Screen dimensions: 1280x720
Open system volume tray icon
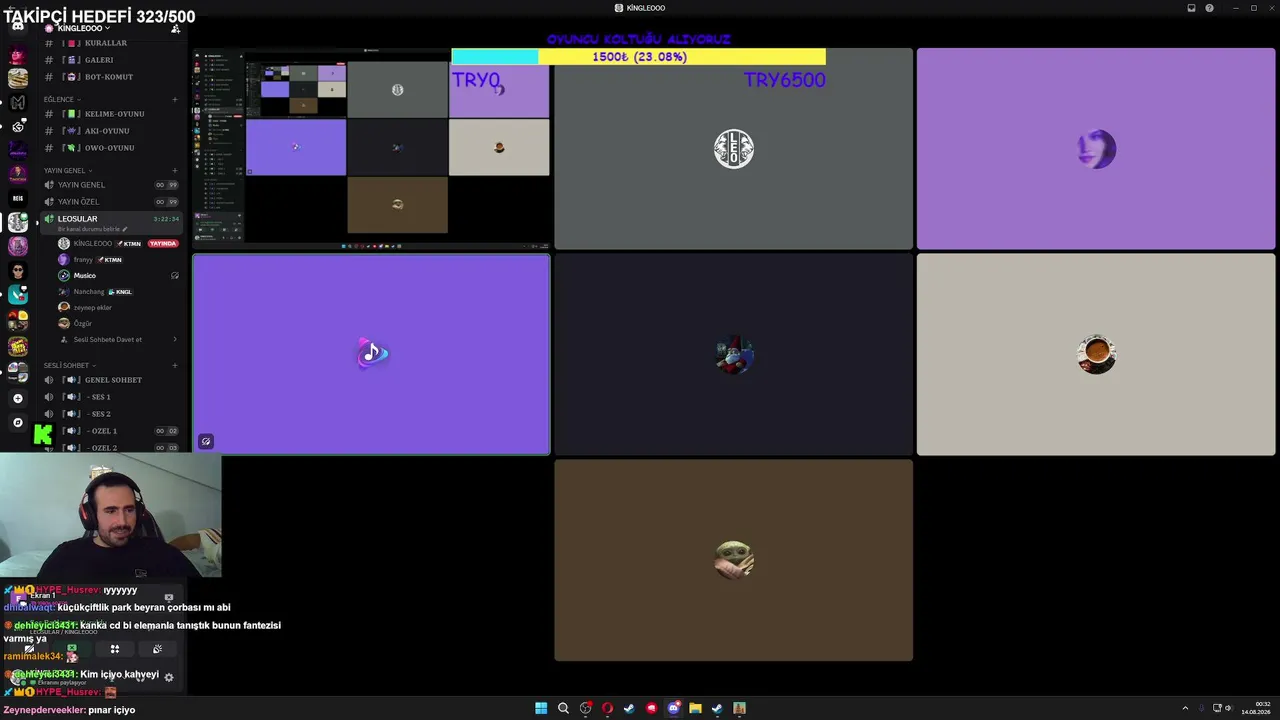coord(1229,708)
